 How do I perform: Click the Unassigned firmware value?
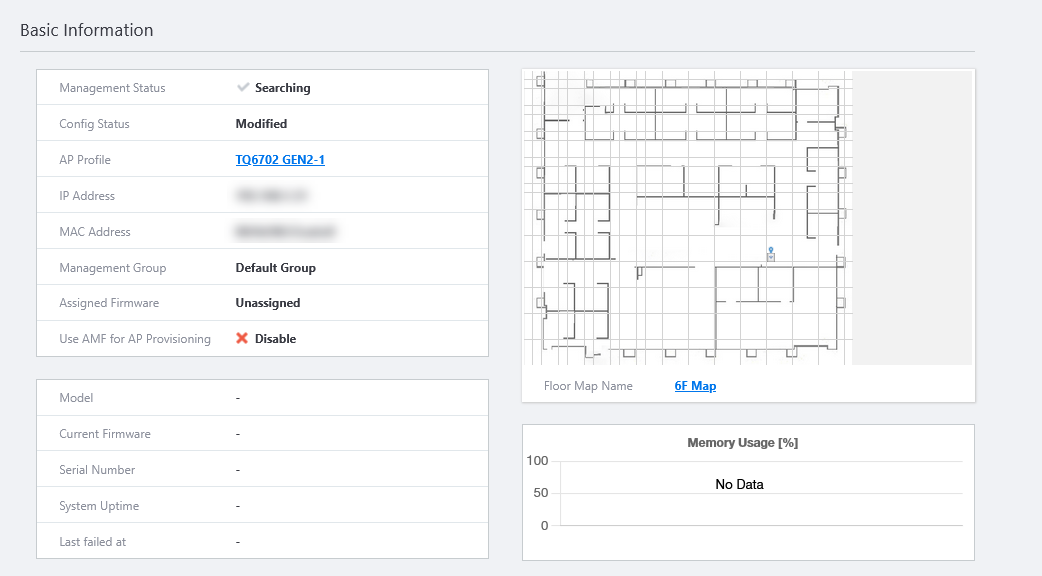click(x=268, y=303)
